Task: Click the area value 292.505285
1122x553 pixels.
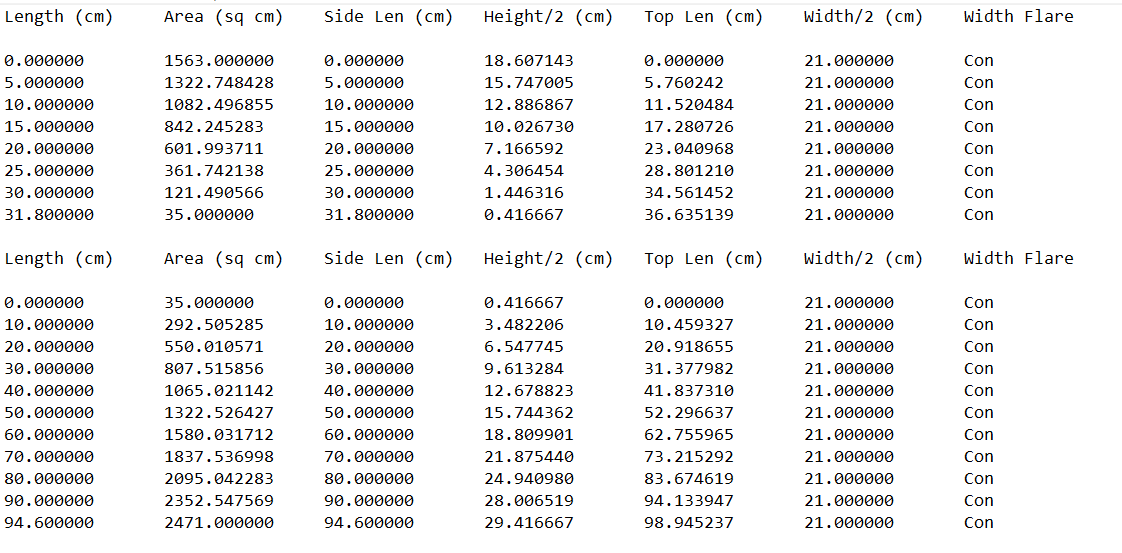Action: point(213,326)
